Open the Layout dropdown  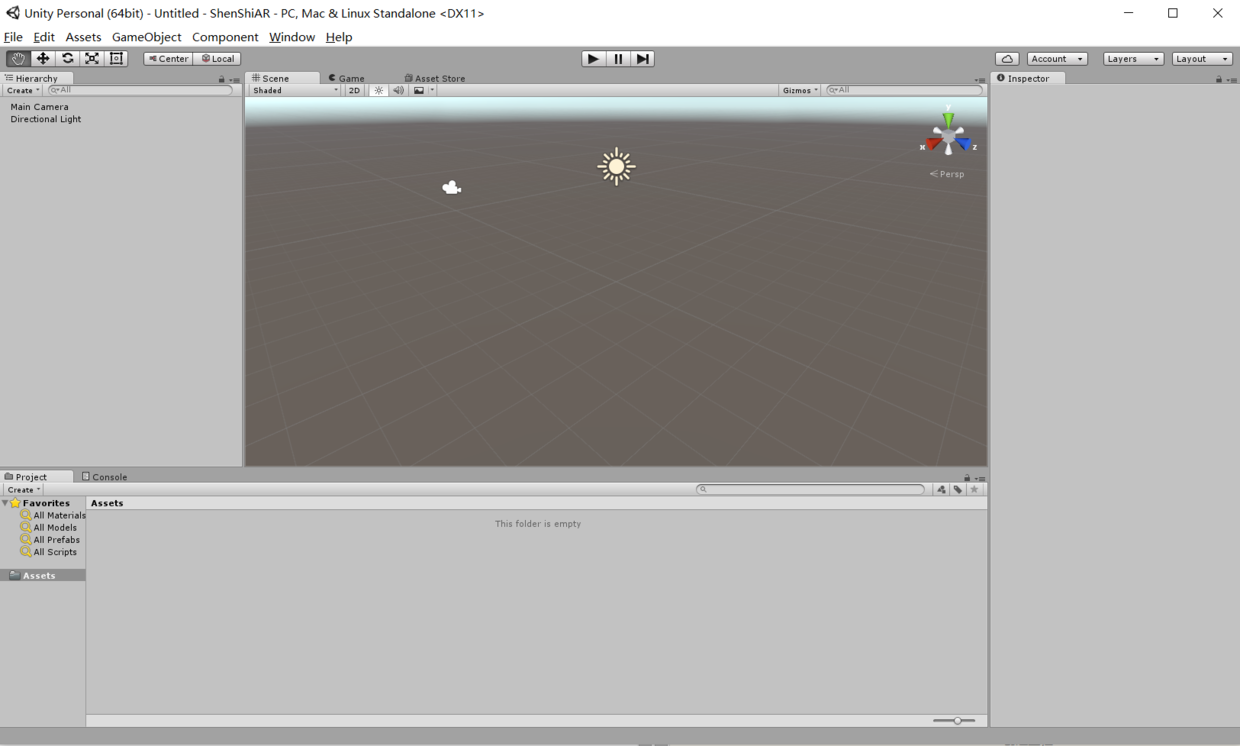pos(1202,59)
